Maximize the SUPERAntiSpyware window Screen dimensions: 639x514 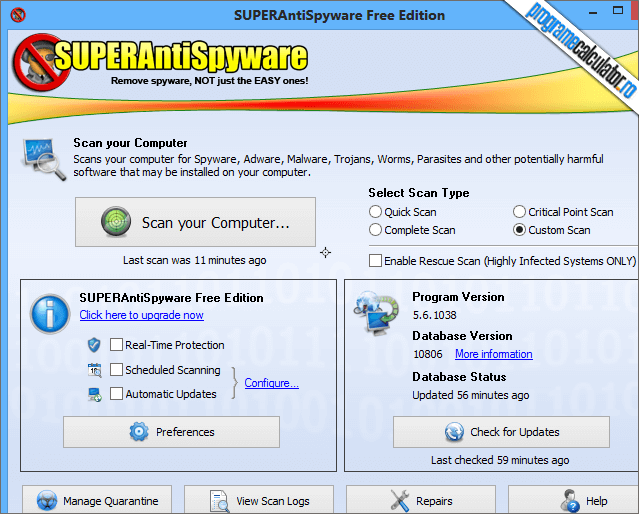click(618, 11)
